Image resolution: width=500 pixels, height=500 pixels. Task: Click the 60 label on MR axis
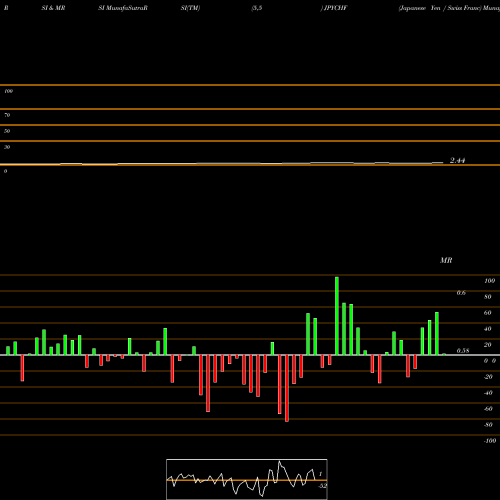point(488,313)
